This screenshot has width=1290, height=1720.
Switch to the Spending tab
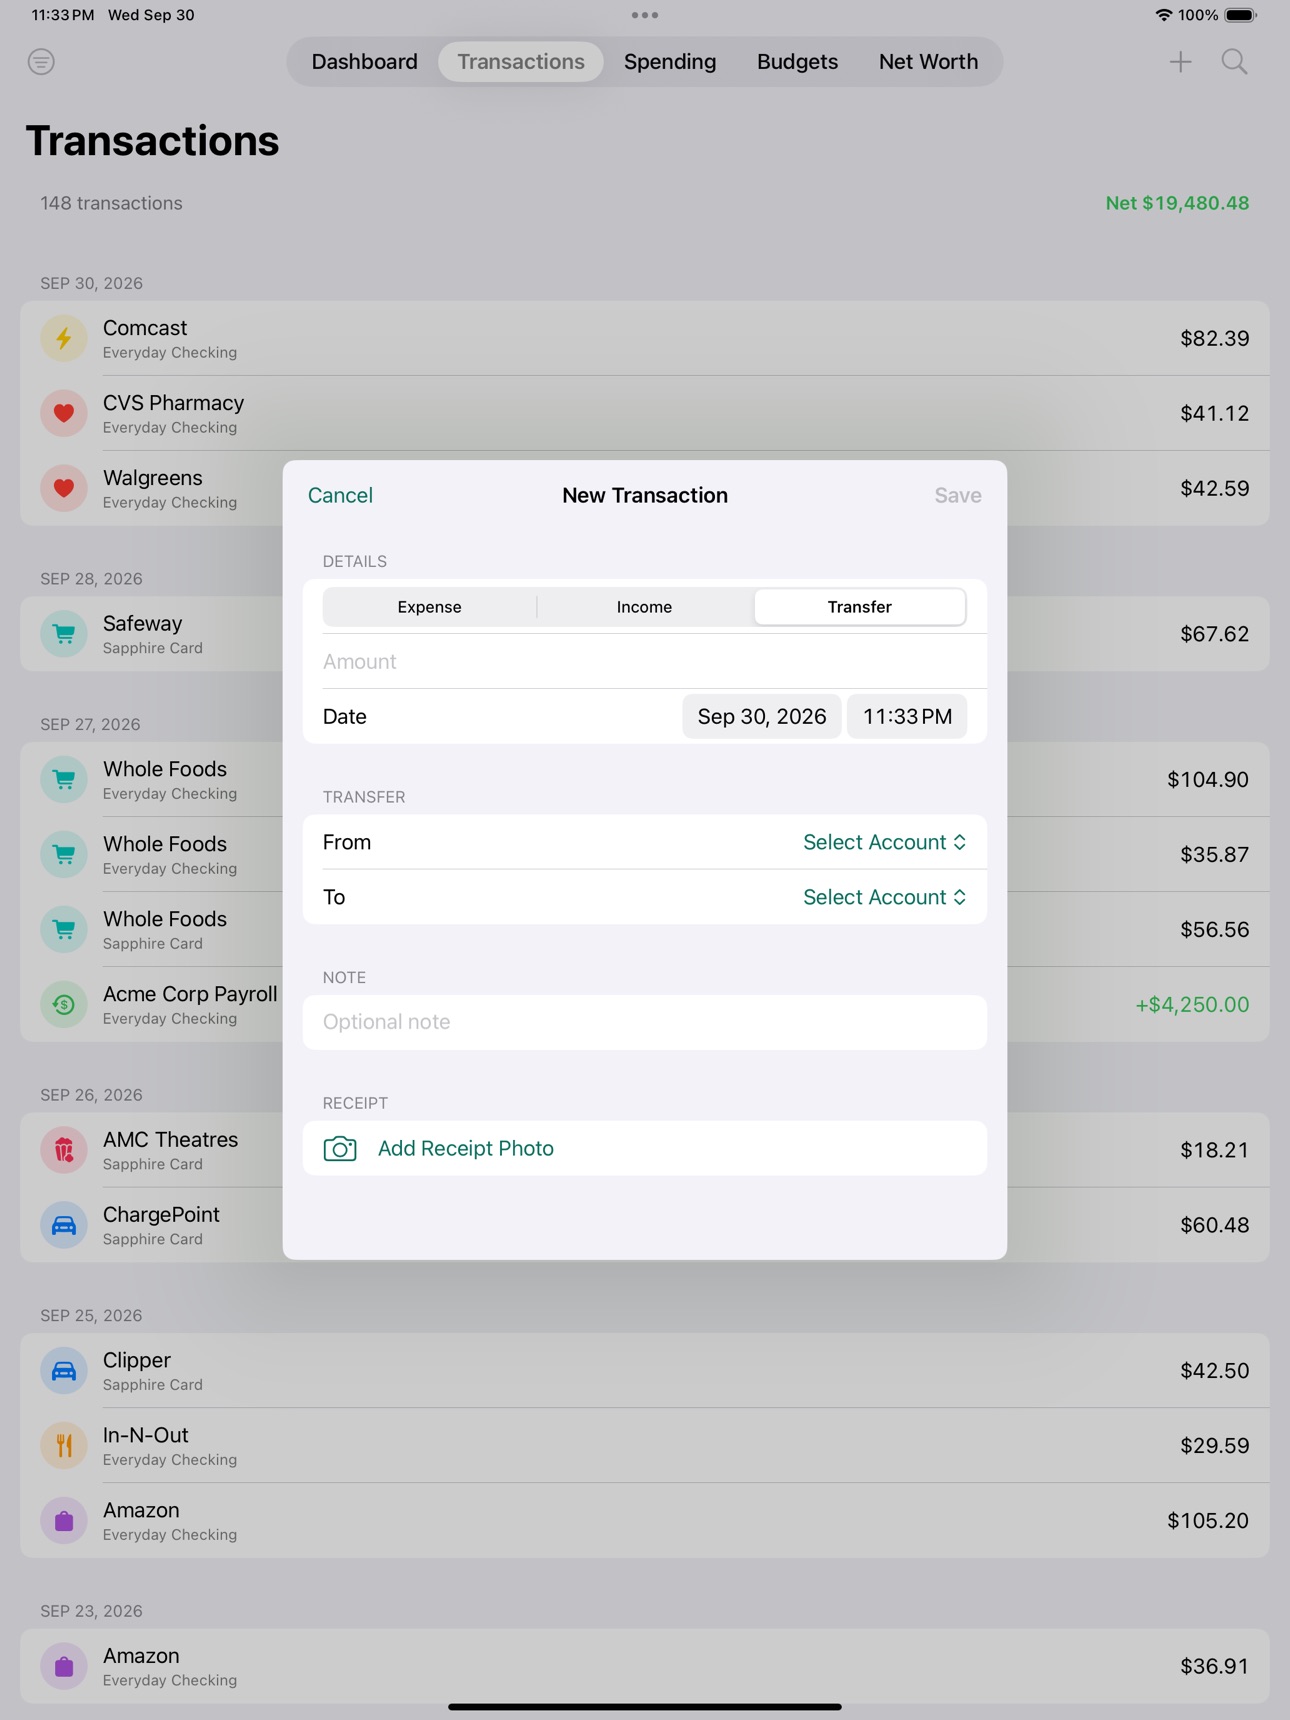pyautogui.click(x=670, y=62)
